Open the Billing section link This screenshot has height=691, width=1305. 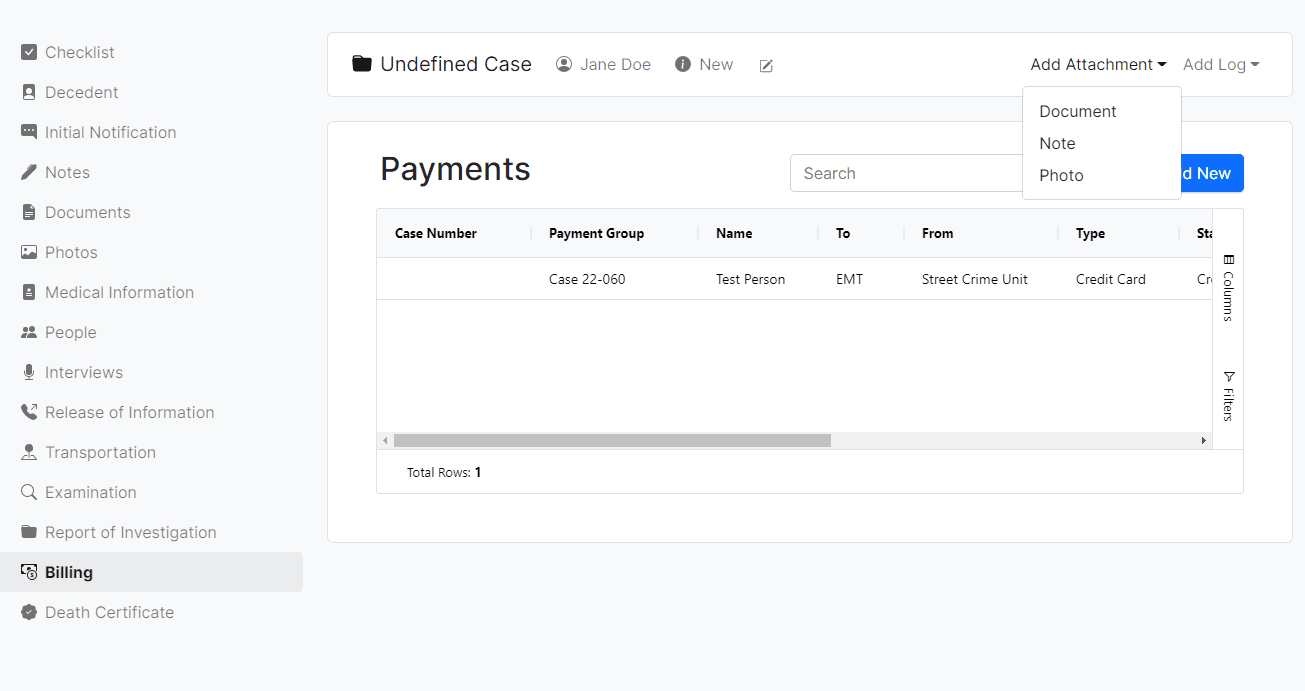pos(68,572)
